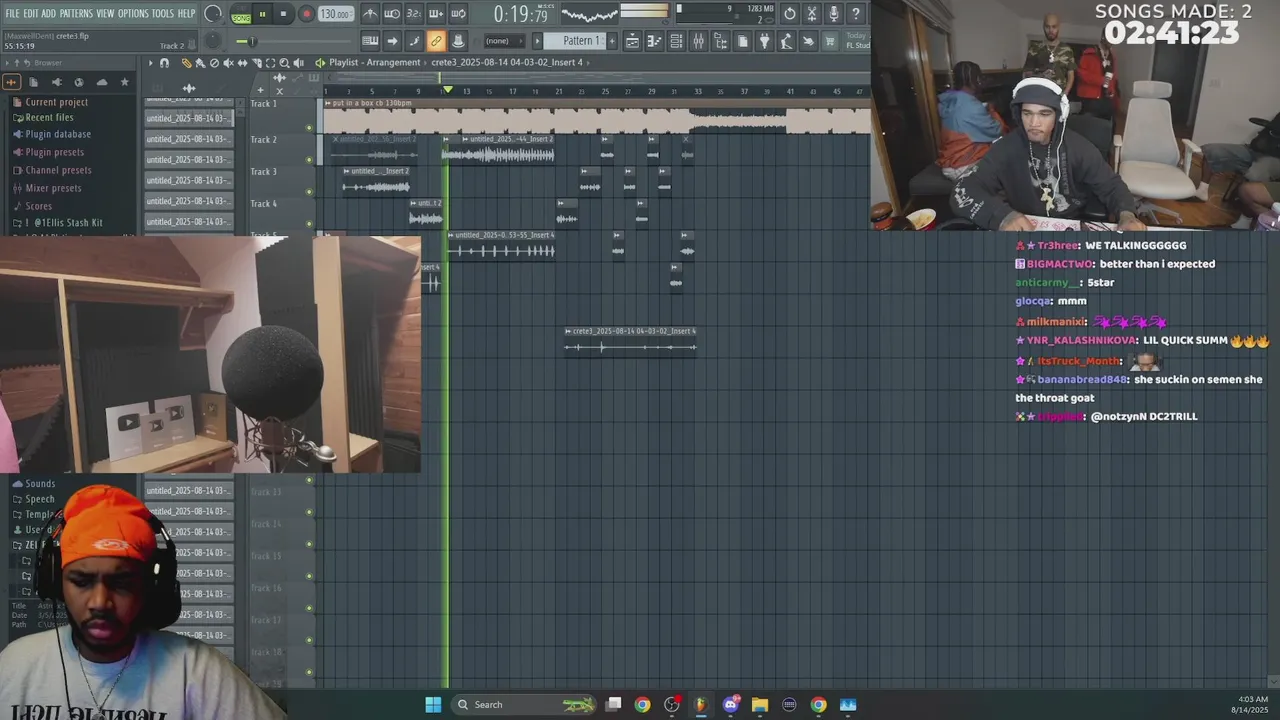Toggle the metronome icon

(x=370, y=14)
